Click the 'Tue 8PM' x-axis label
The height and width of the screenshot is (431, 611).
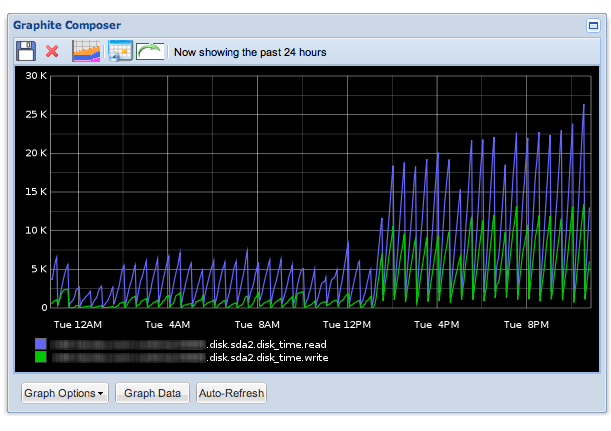click(x=526, y=325)
